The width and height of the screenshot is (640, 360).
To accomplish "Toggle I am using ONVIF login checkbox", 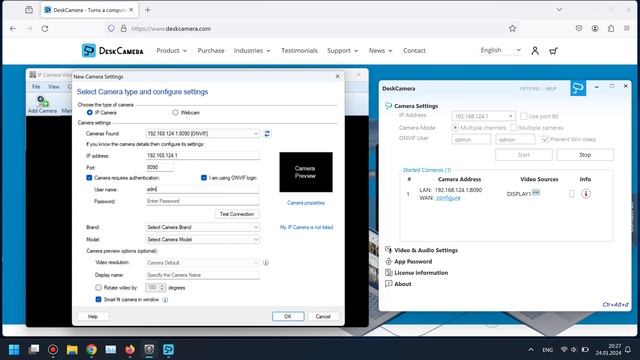I will click(204, 178).
